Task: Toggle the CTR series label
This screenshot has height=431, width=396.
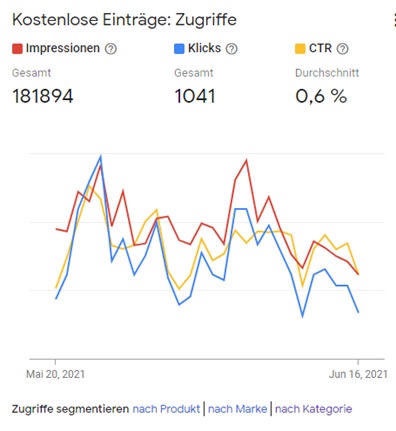Action: (320, 48)
